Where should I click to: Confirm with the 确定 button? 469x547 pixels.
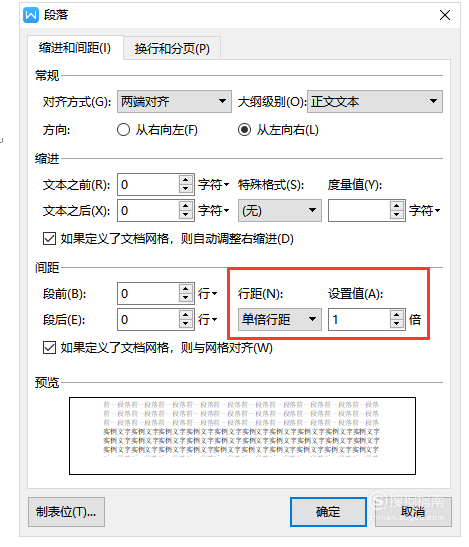[328, 512]
